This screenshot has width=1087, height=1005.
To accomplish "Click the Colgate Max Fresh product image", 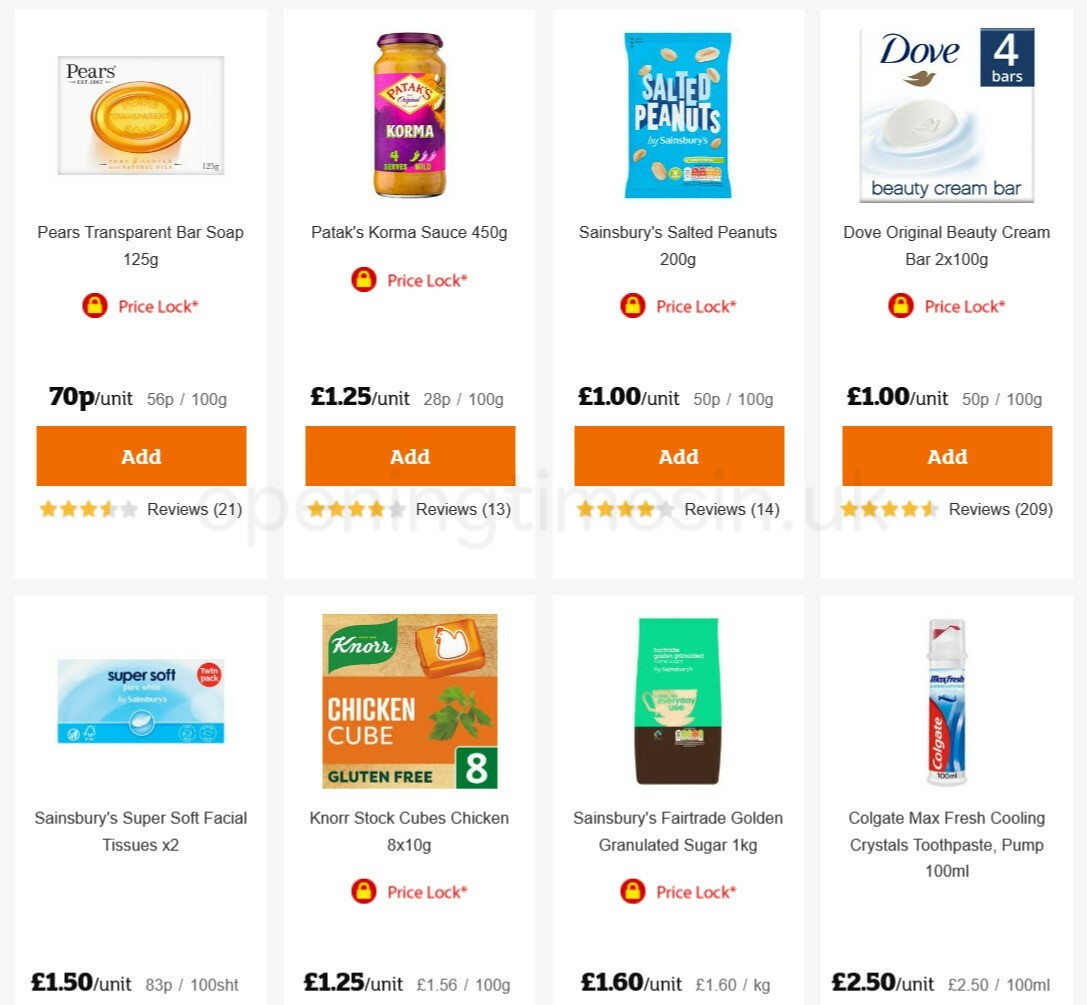I will point(946,700).
